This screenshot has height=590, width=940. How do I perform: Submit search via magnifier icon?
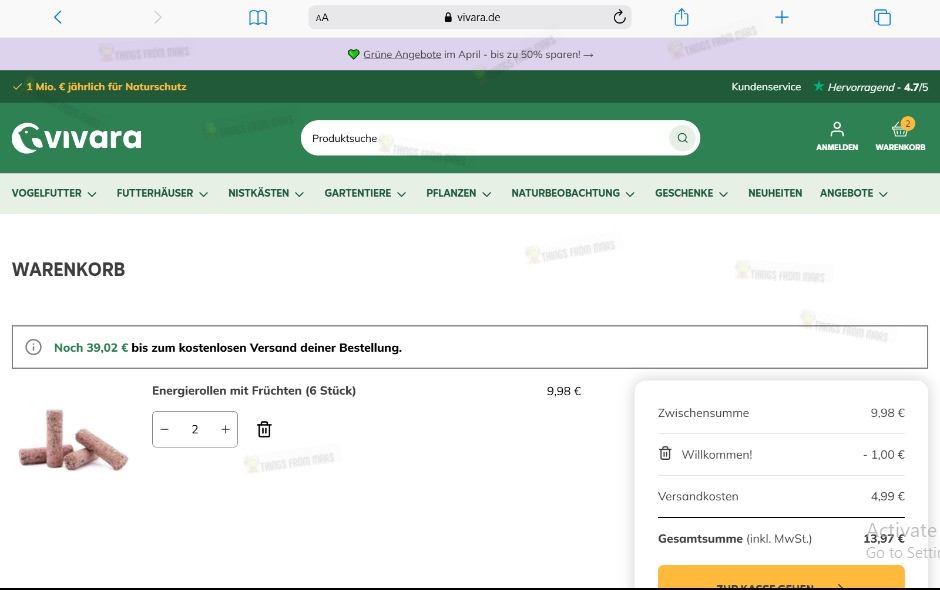pos(682,137)
